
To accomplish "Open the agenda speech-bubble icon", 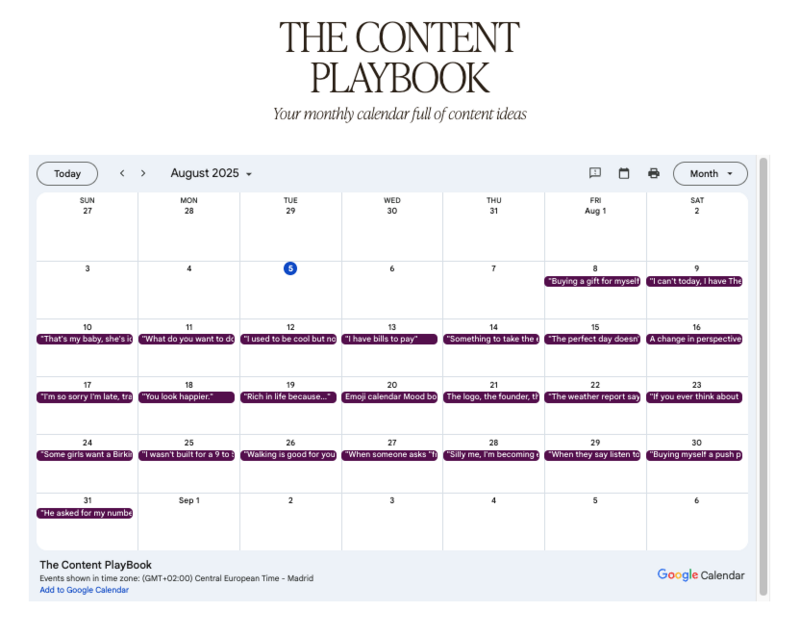I will (x=595, y=173).
